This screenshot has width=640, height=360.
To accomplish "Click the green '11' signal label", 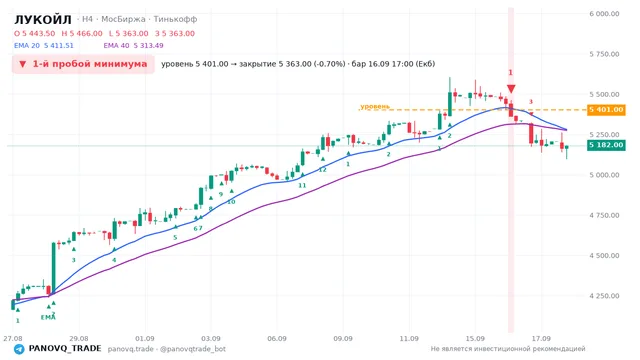I will point(302,185).
